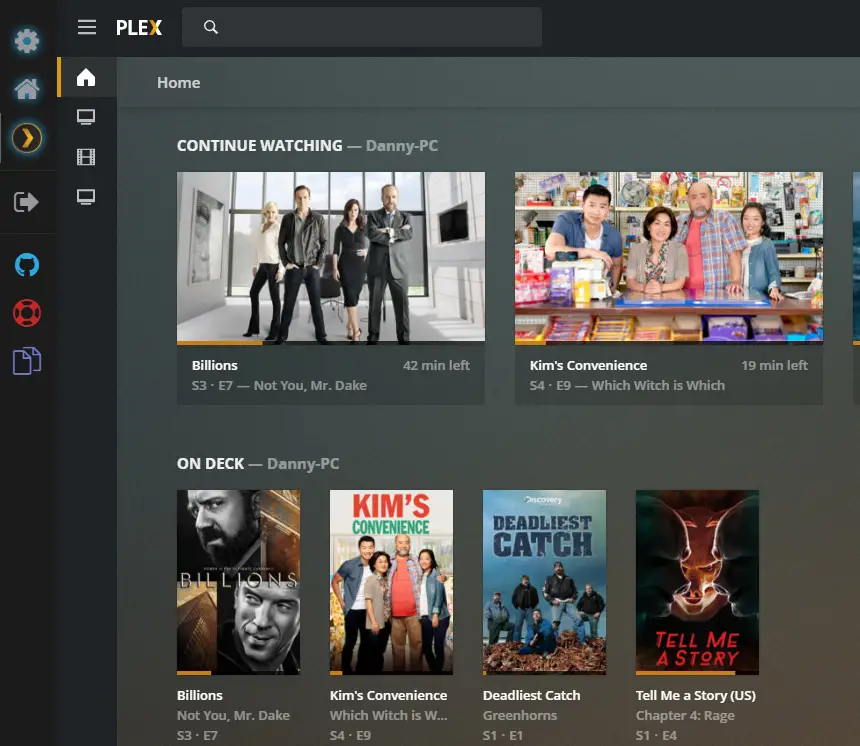
Task: Open the settings gear icon
Action: click(x=26, y=41)
